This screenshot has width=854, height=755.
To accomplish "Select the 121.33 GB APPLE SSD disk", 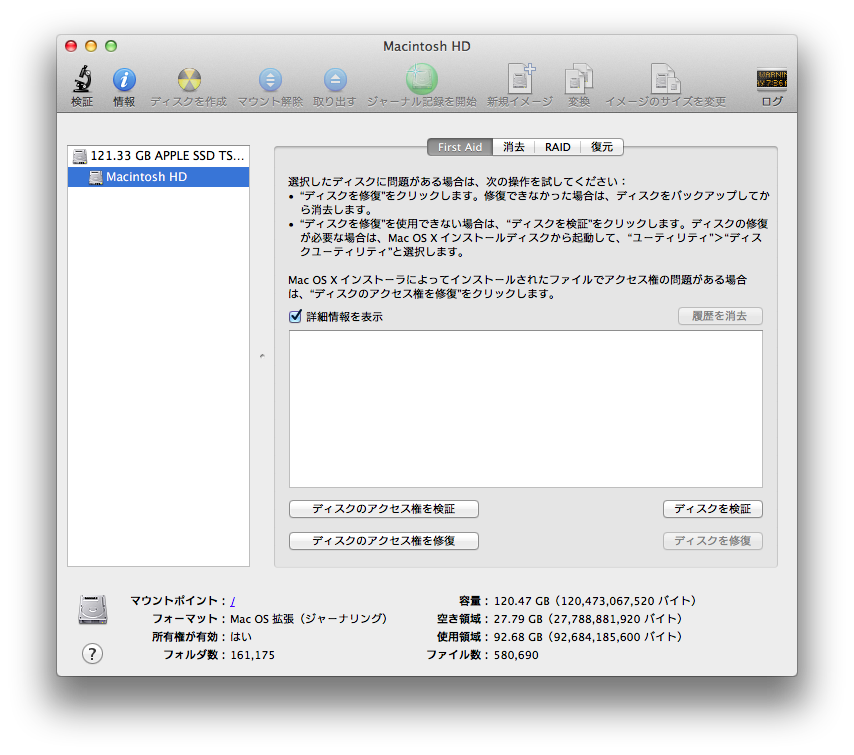I will (x=158, y=156).
